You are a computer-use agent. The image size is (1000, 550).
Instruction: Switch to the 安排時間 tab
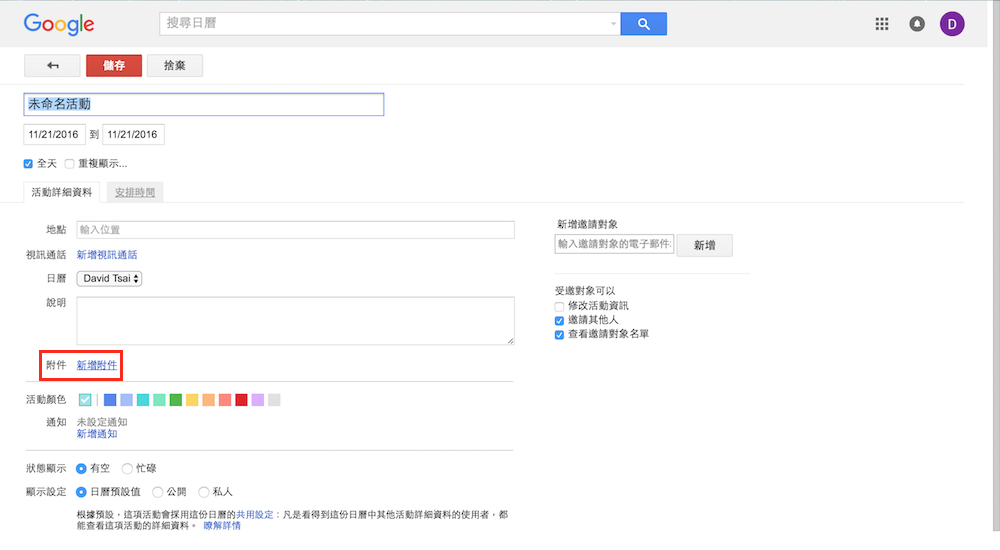coord(135,192)
